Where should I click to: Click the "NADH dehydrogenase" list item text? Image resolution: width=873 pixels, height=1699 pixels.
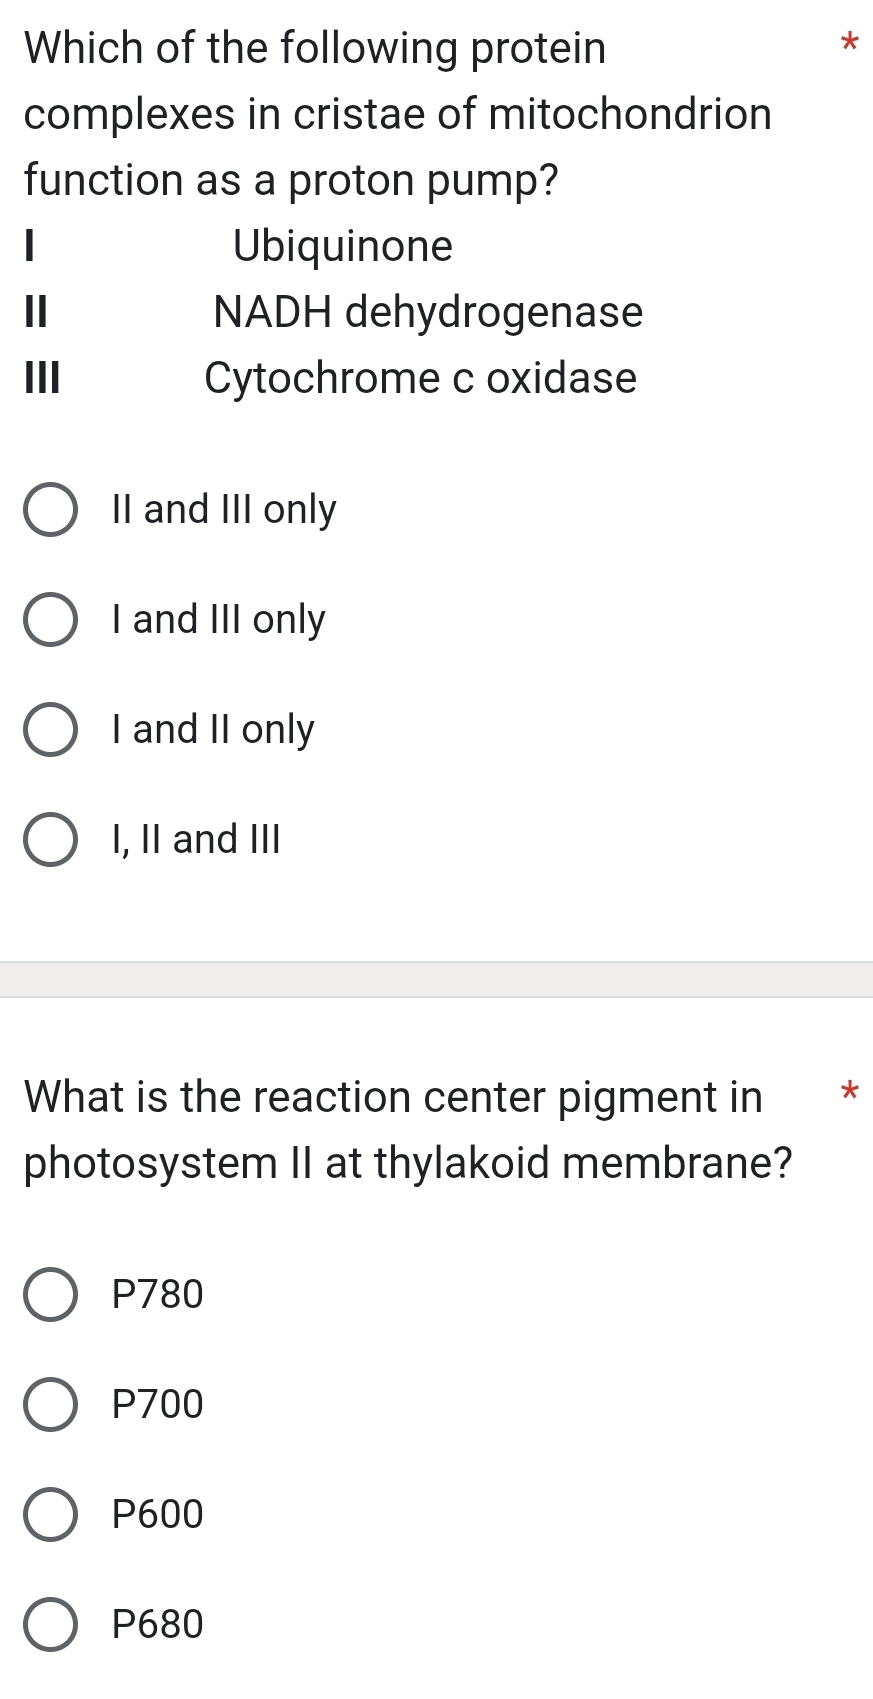(427, 313)
